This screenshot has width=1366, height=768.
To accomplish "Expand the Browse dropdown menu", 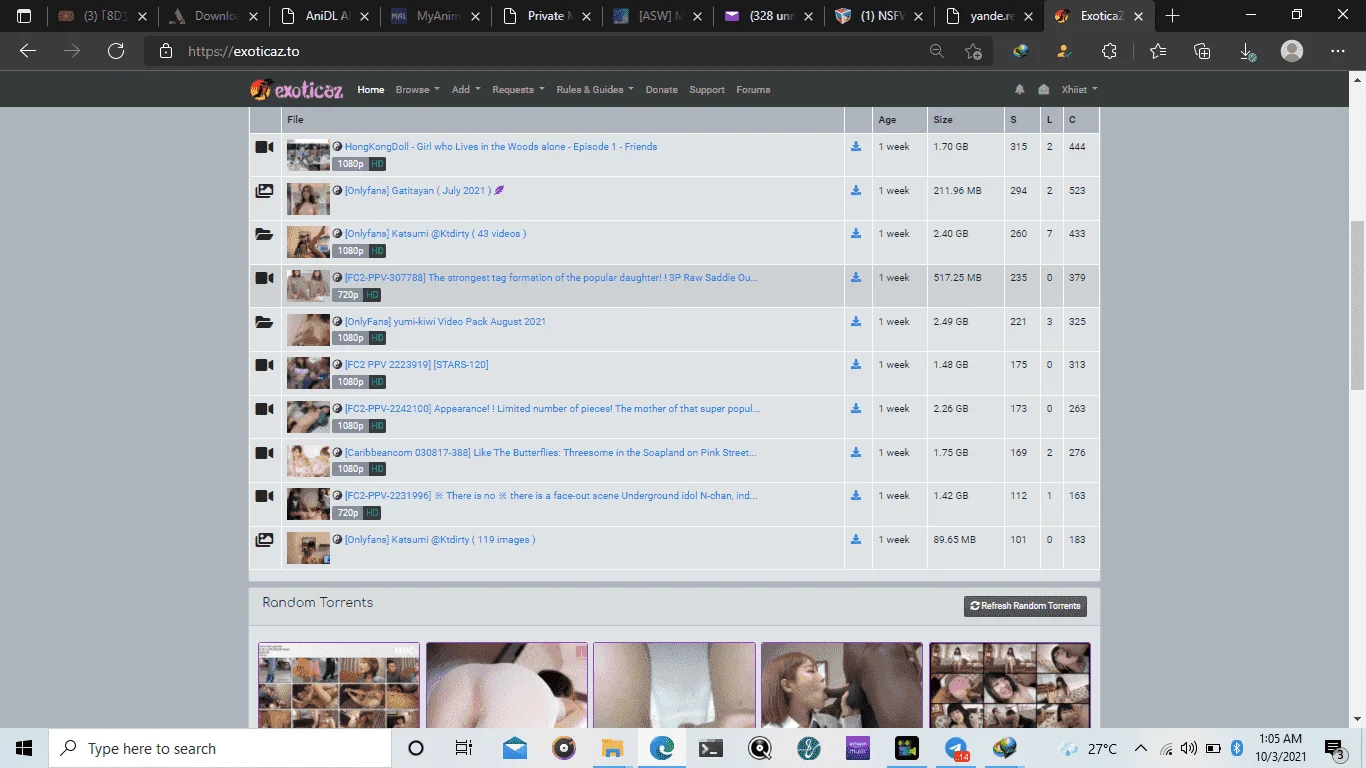I will (x=418, y=89).
